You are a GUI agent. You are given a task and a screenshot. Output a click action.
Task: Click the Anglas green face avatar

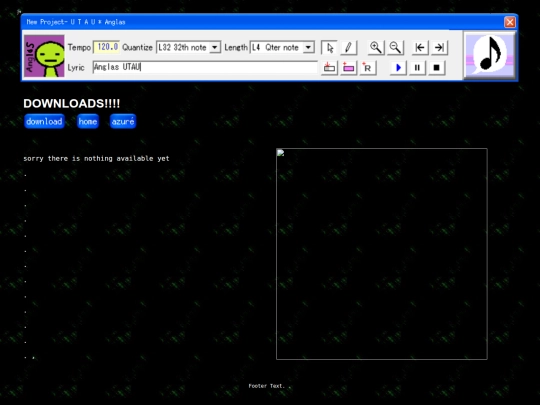pyautogui.click(x=44, y=56)
